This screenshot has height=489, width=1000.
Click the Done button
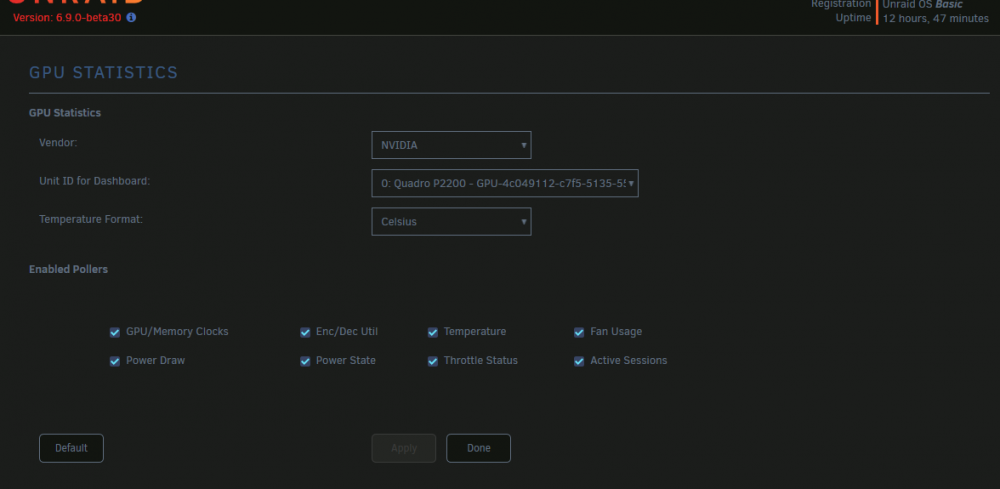pyautogui.click(x=478, y=448)
